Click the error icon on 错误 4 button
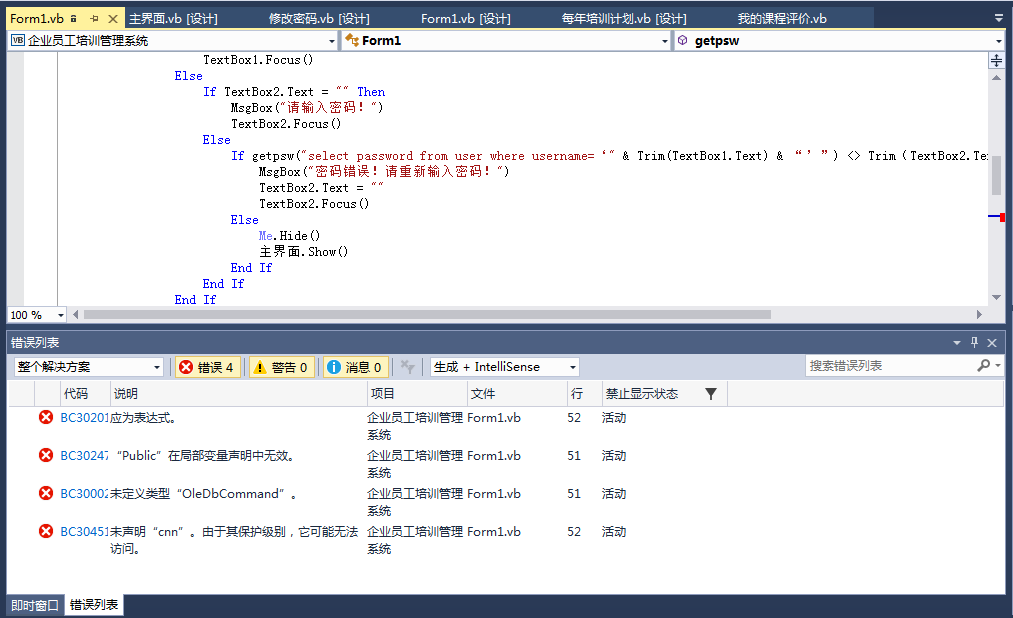This screenshot has height=618, width=1013. [186, 367]
